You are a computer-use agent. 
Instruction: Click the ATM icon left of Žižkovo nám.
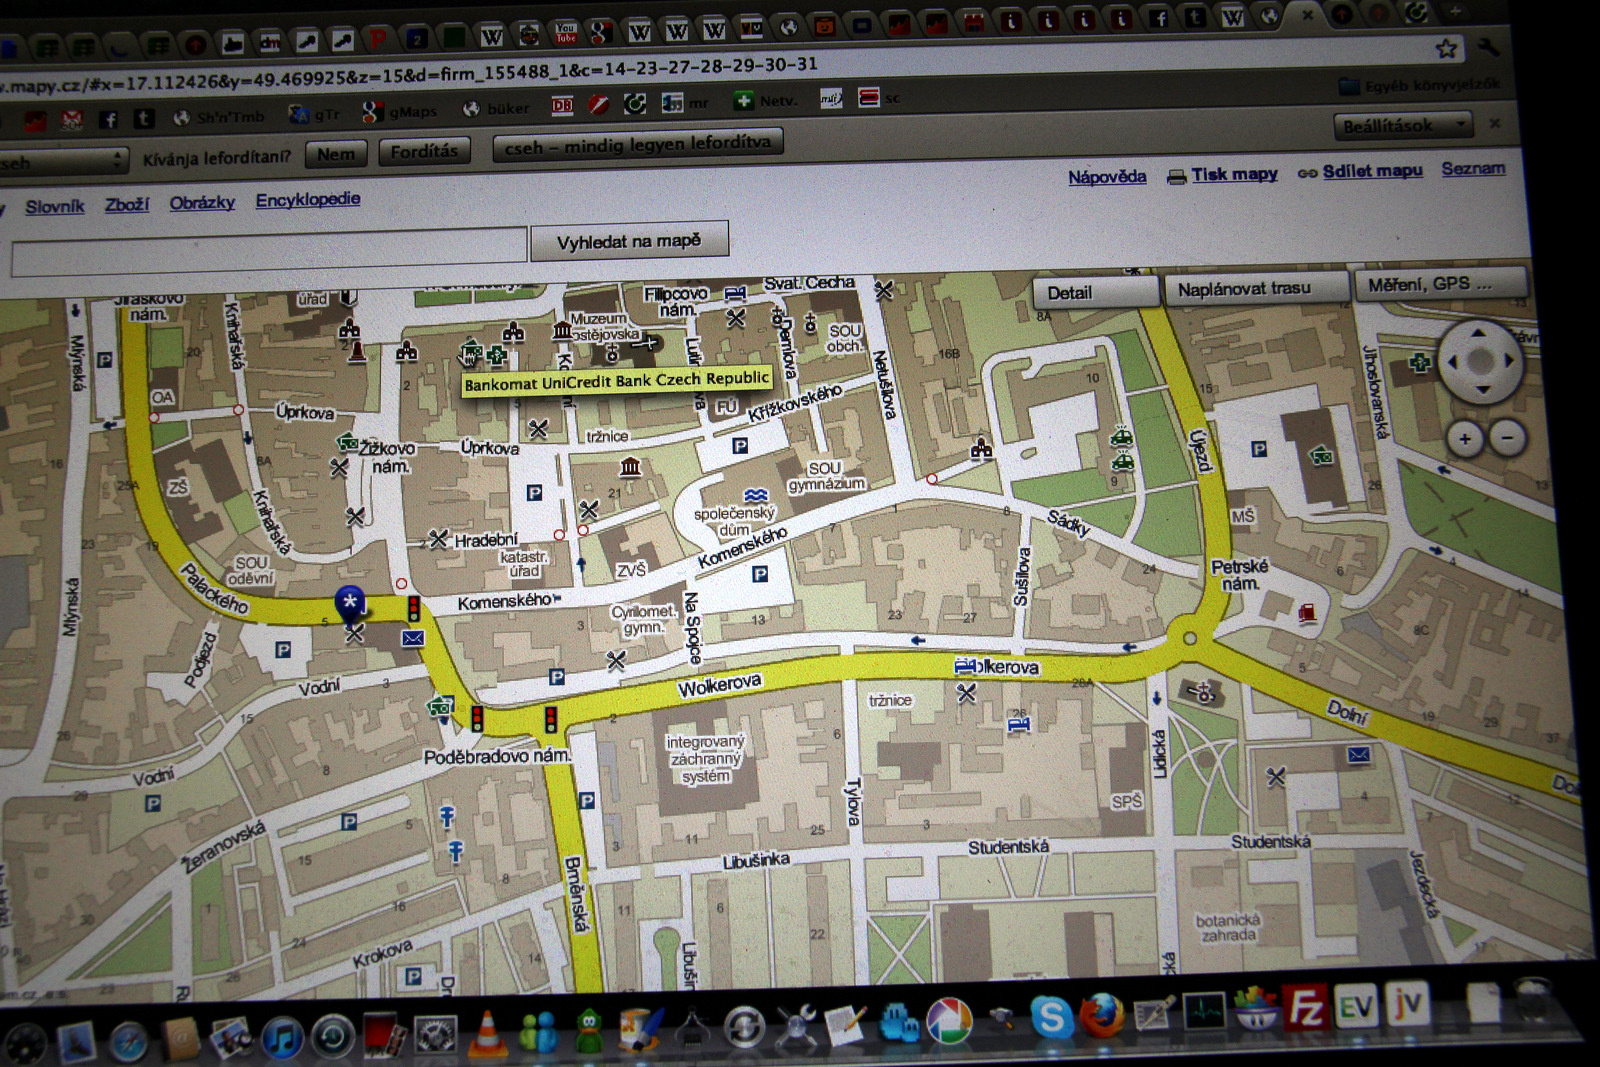point(347,442)
